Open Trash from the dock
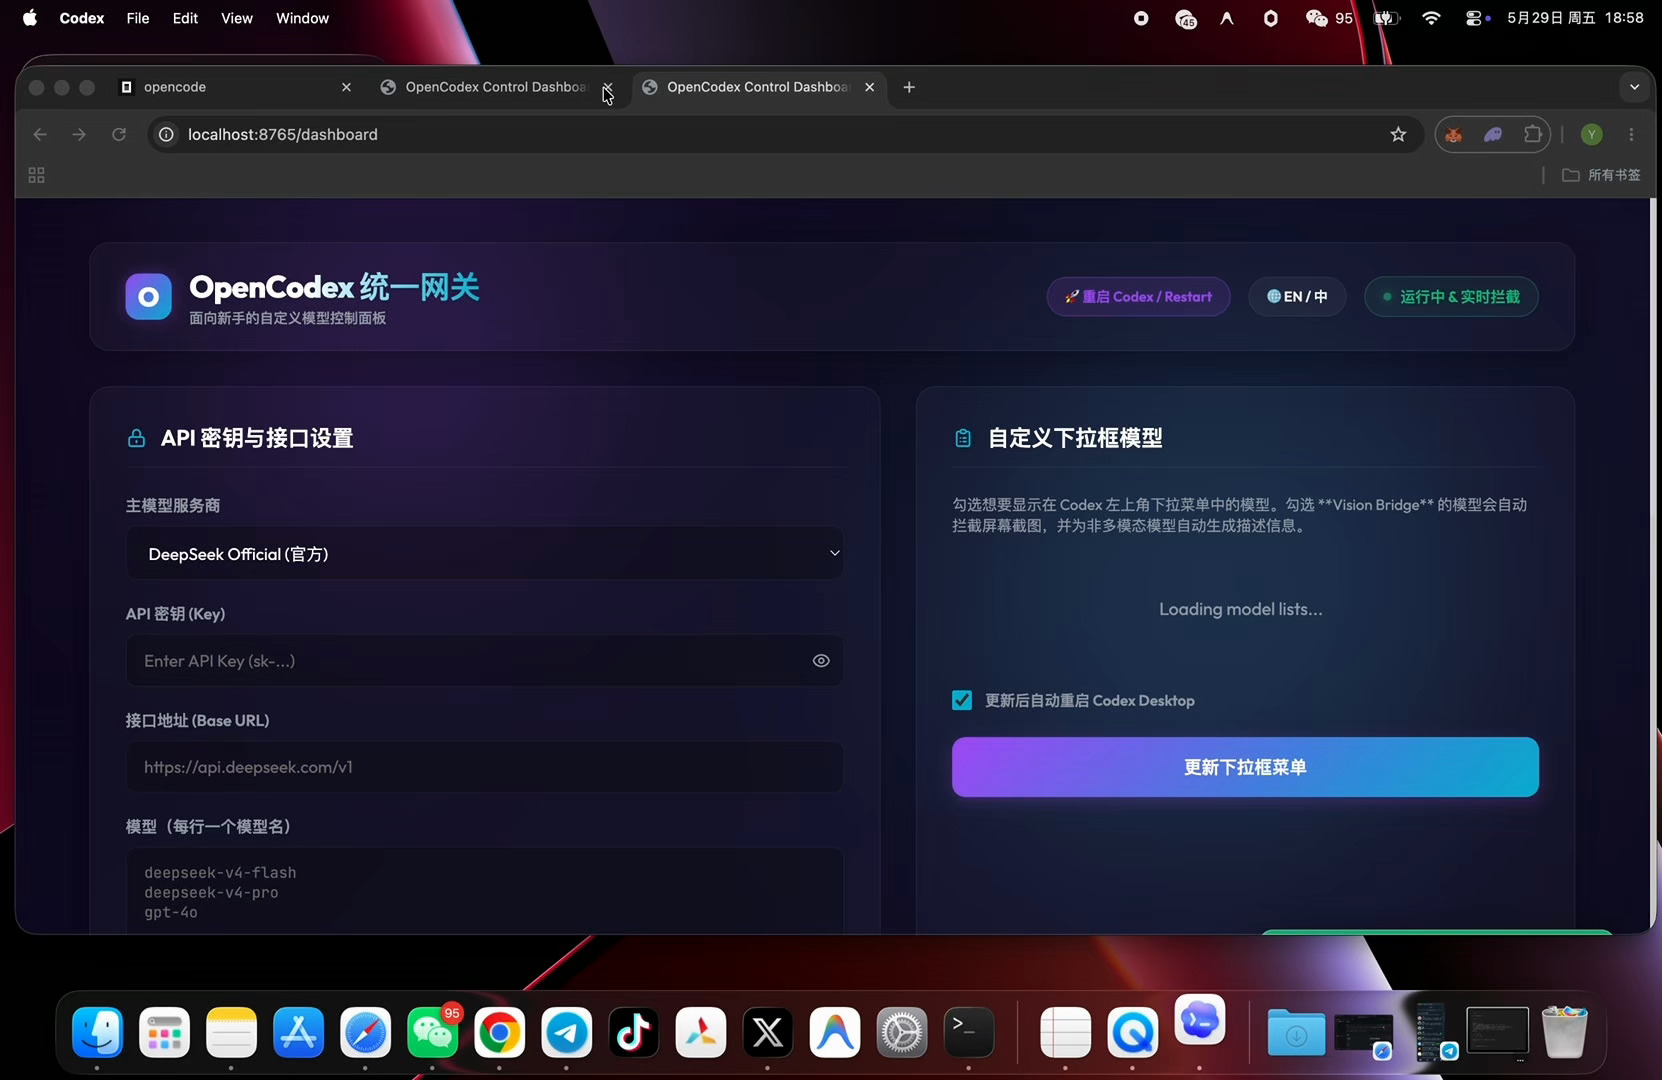 coord(1565,1032)
